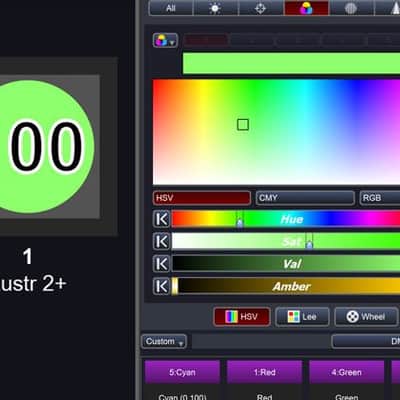Click the 'Red' palette label text

point(265,397)
